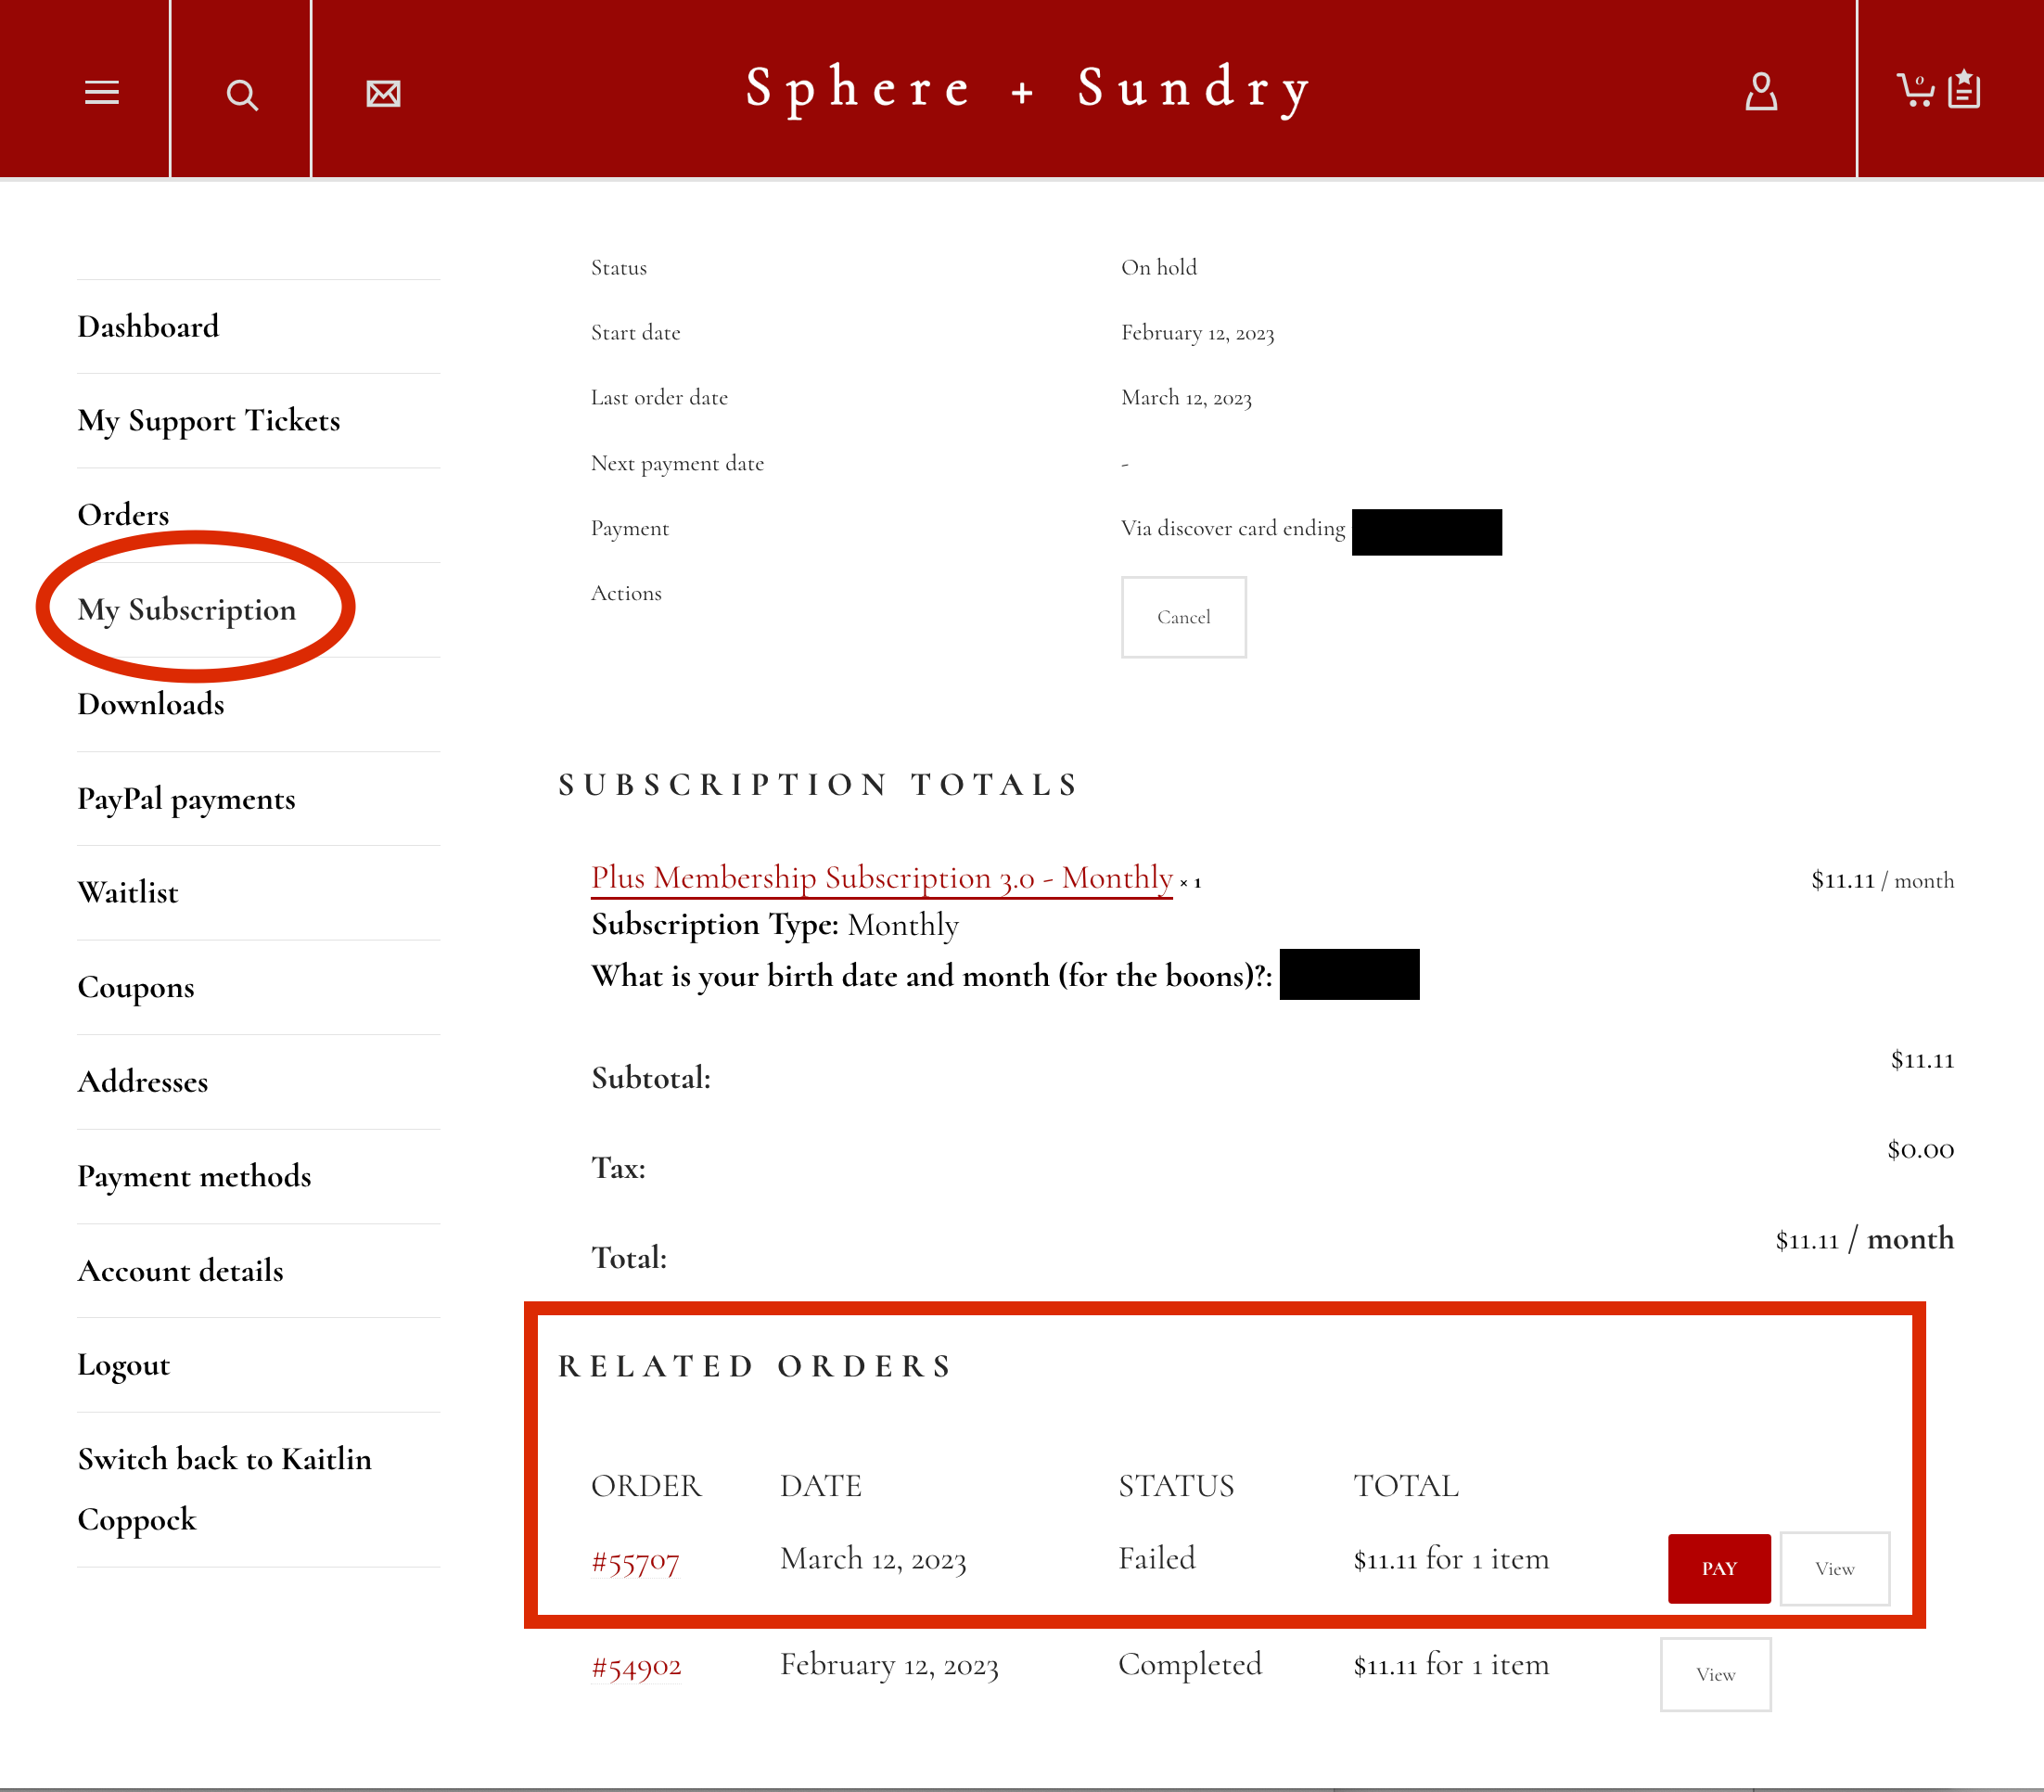Open the hamburger menu icon
This screenshot has width=2044, height=1792.
pos(101,92)
